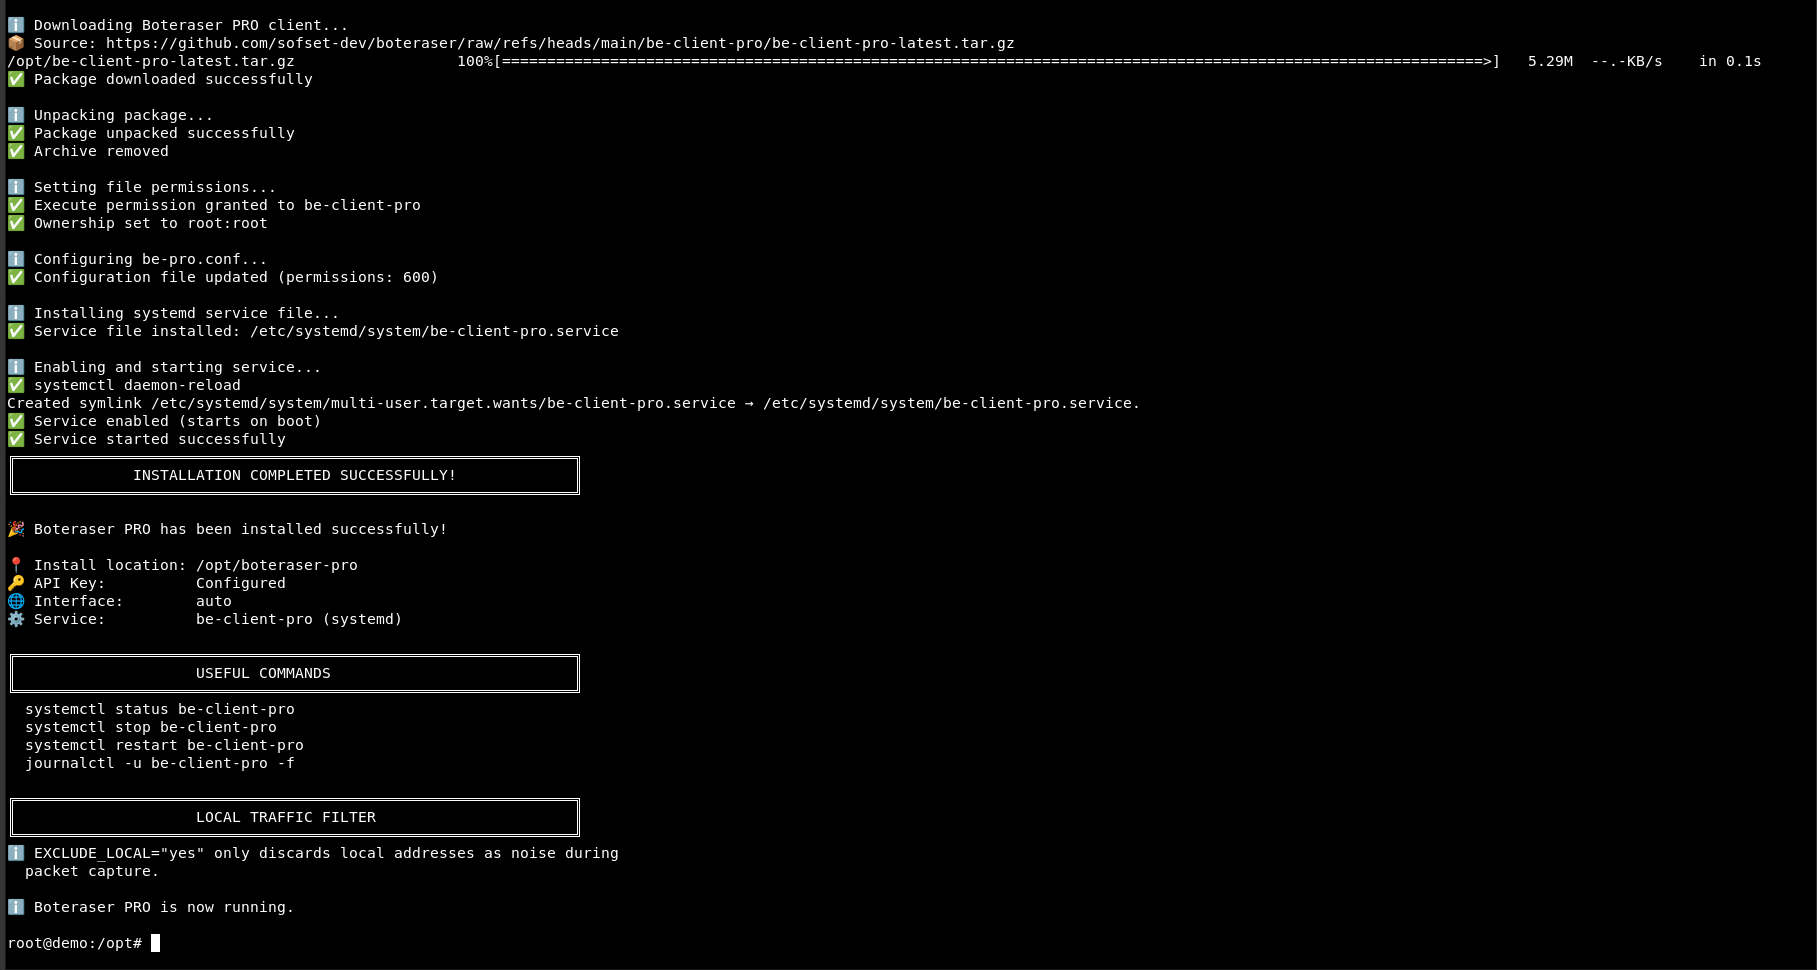The width and height of the screenshot is (1817, 970).
Task: Click the "packet capture." continuation line
Action: point(92,871)
